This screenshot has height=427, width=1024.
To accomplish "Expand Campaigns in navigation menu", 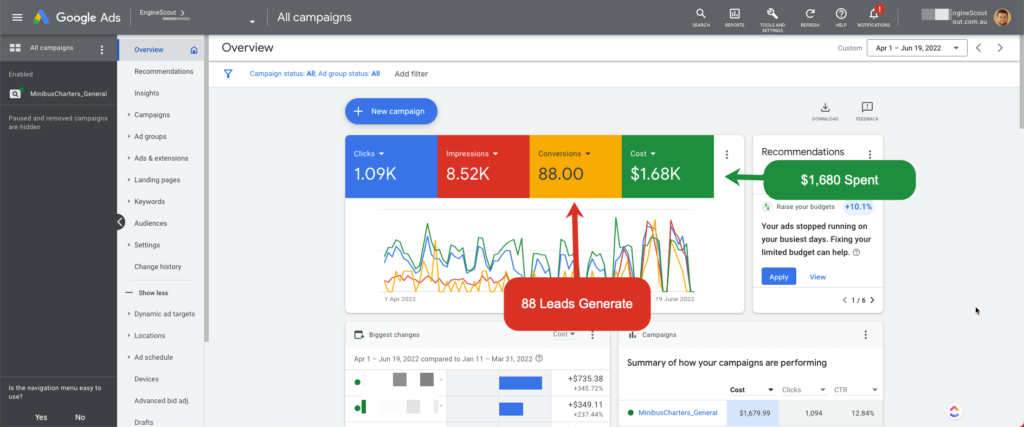I will [151, 114].
